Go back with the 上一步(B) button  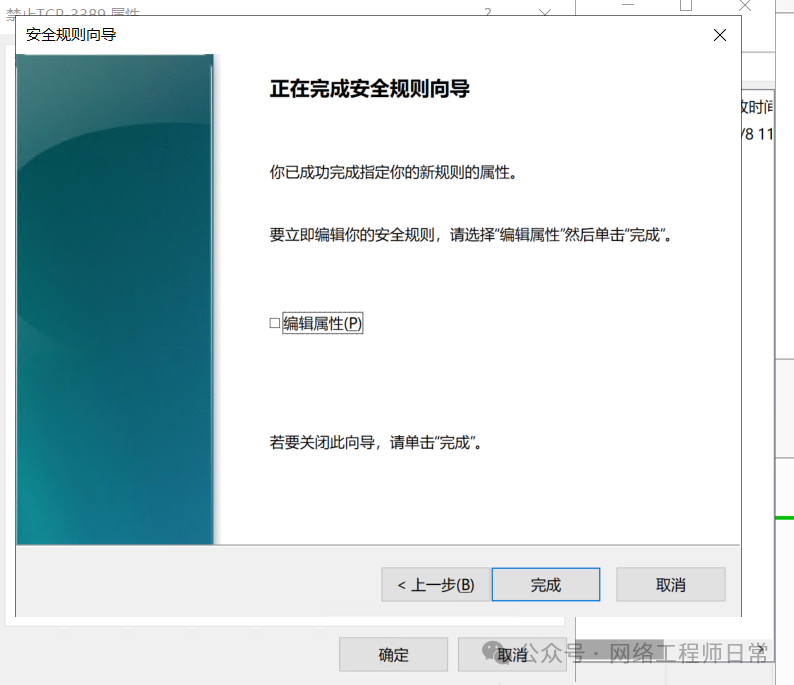[x=435, y=585]
